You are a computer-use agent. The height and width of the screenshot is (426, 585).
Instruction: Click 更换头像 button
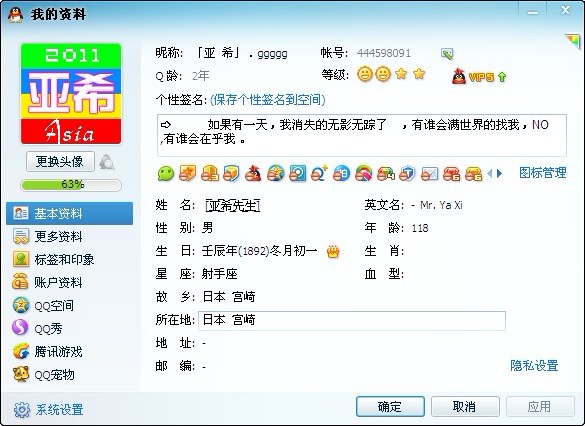[60, 162]
